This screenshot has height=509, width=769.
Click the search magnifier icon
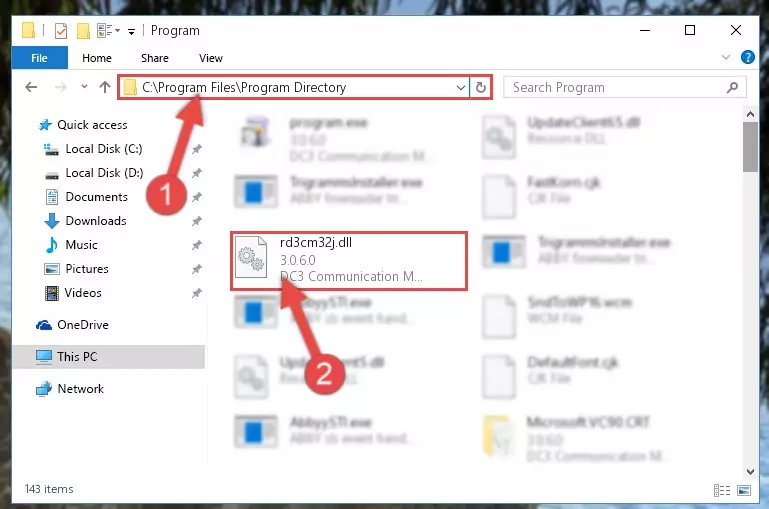[x=732, y=87]
